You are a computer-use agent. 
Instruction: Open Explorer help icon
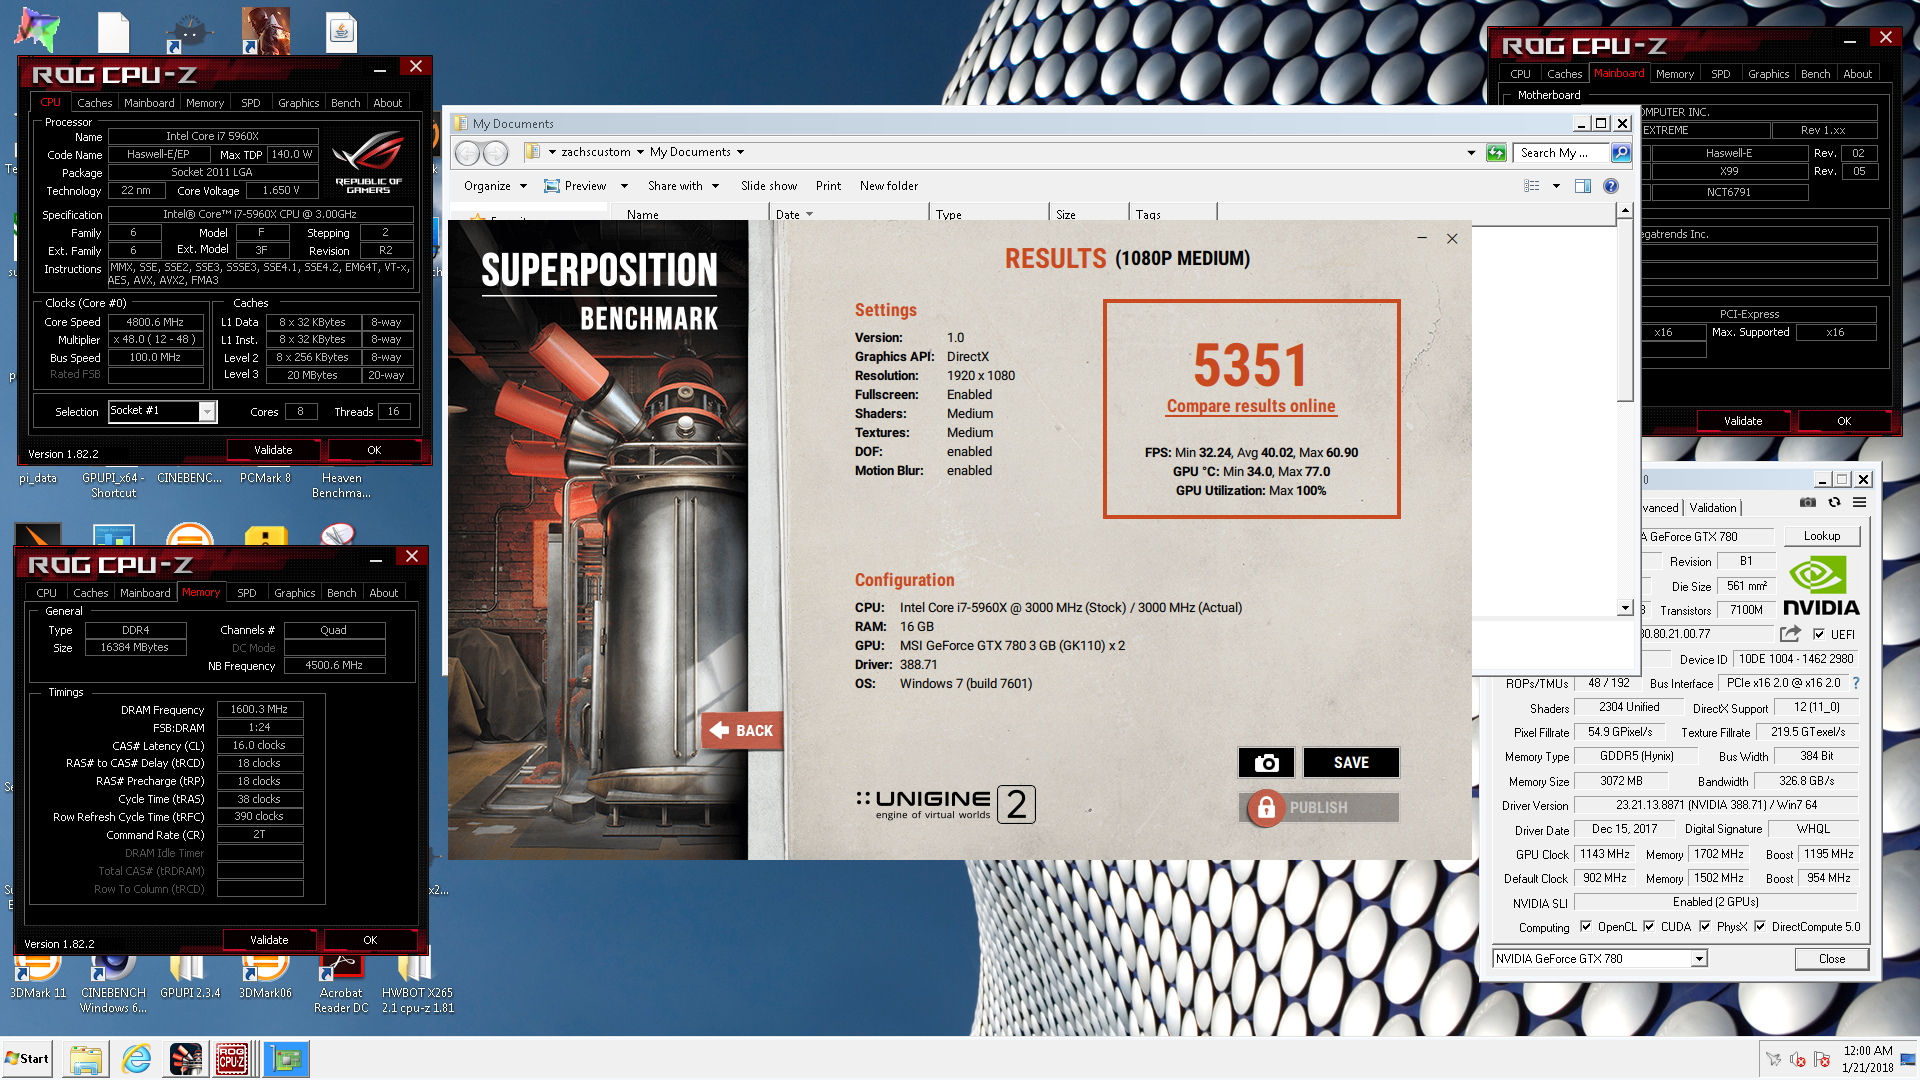pos(1610,186)
